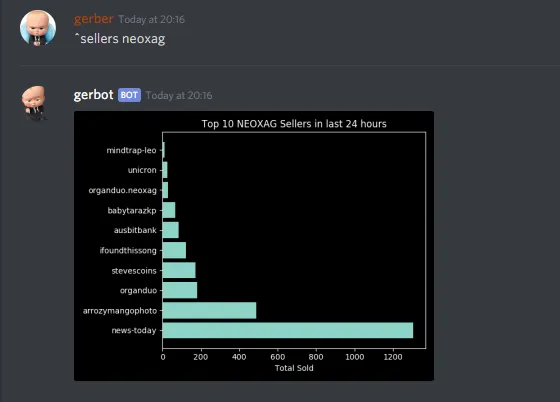Click the ausbitbank bar

tap(171, 230)
